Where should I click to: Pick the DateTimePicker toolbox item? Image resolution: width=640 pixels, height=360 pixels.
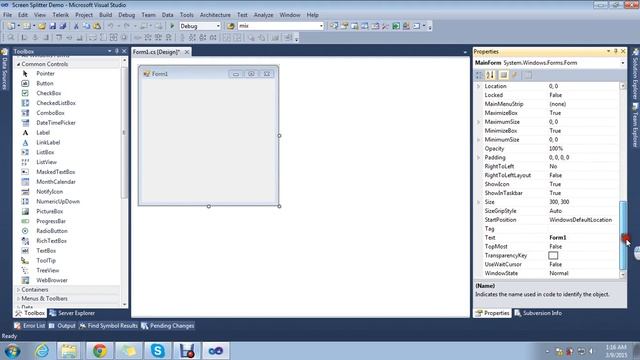coord(56,122)
